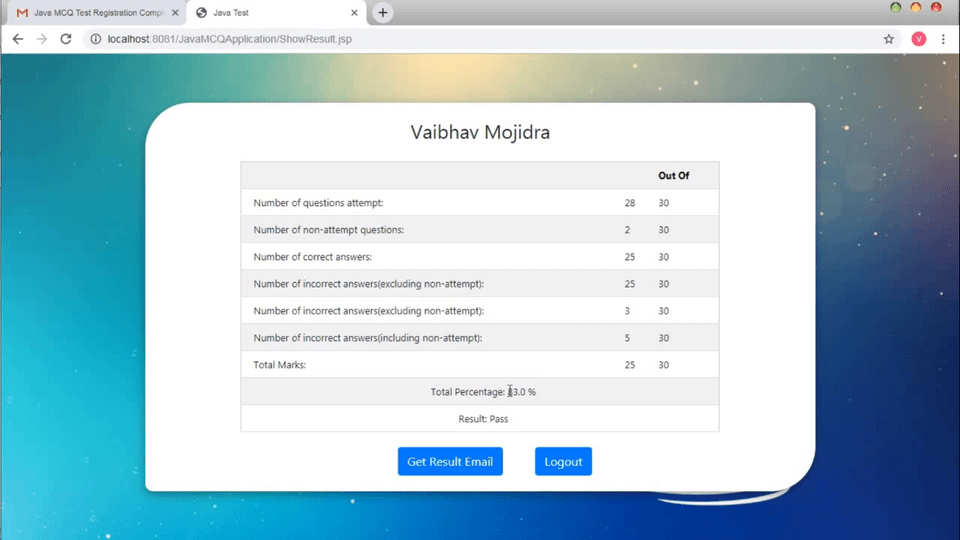Select the Java Test tab
The width and height of the screenshot is (960, 540).
[x=270, y=13]
